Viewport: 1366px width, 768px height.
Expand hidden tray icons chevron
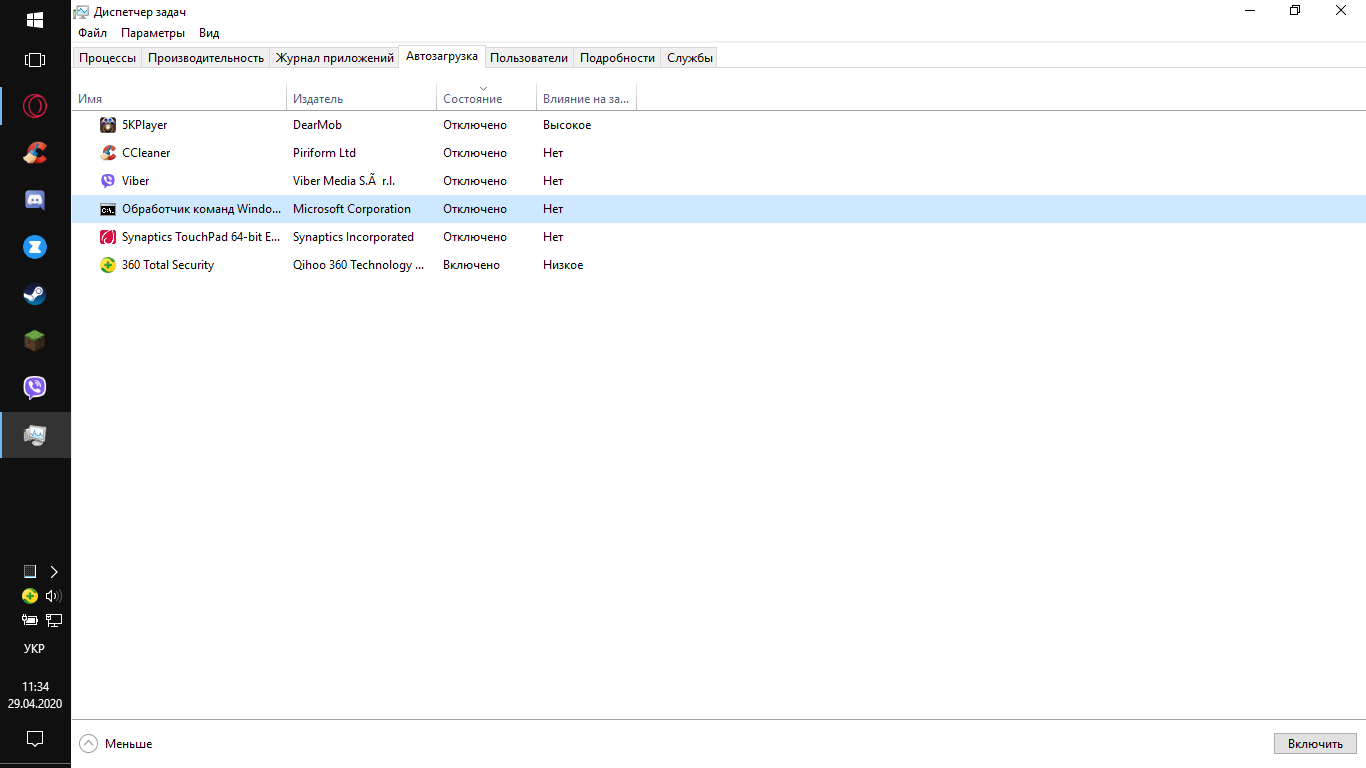click(x=54, y=572)
